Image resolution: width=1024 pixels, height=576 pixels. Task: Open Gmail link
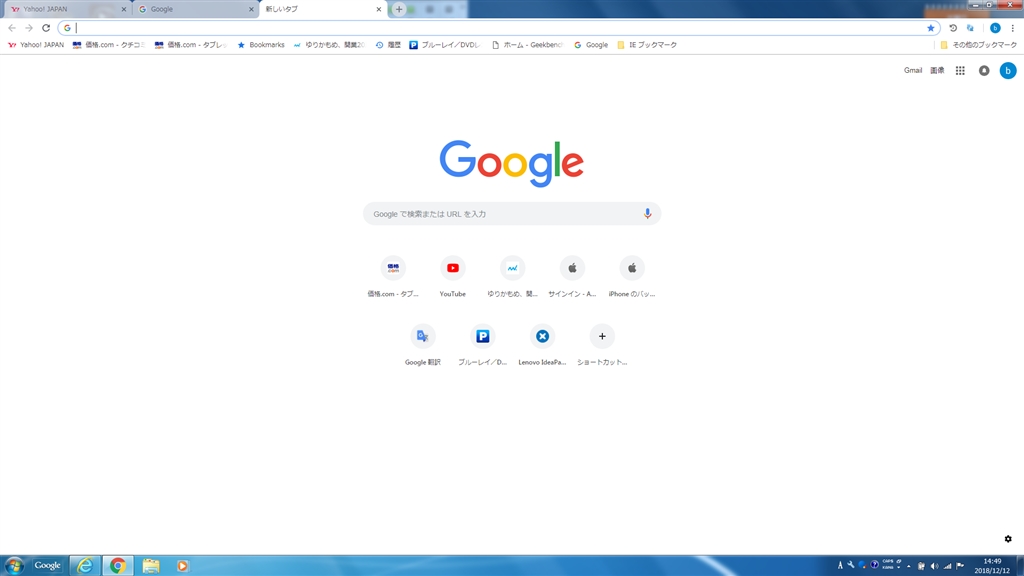point(912,71)
